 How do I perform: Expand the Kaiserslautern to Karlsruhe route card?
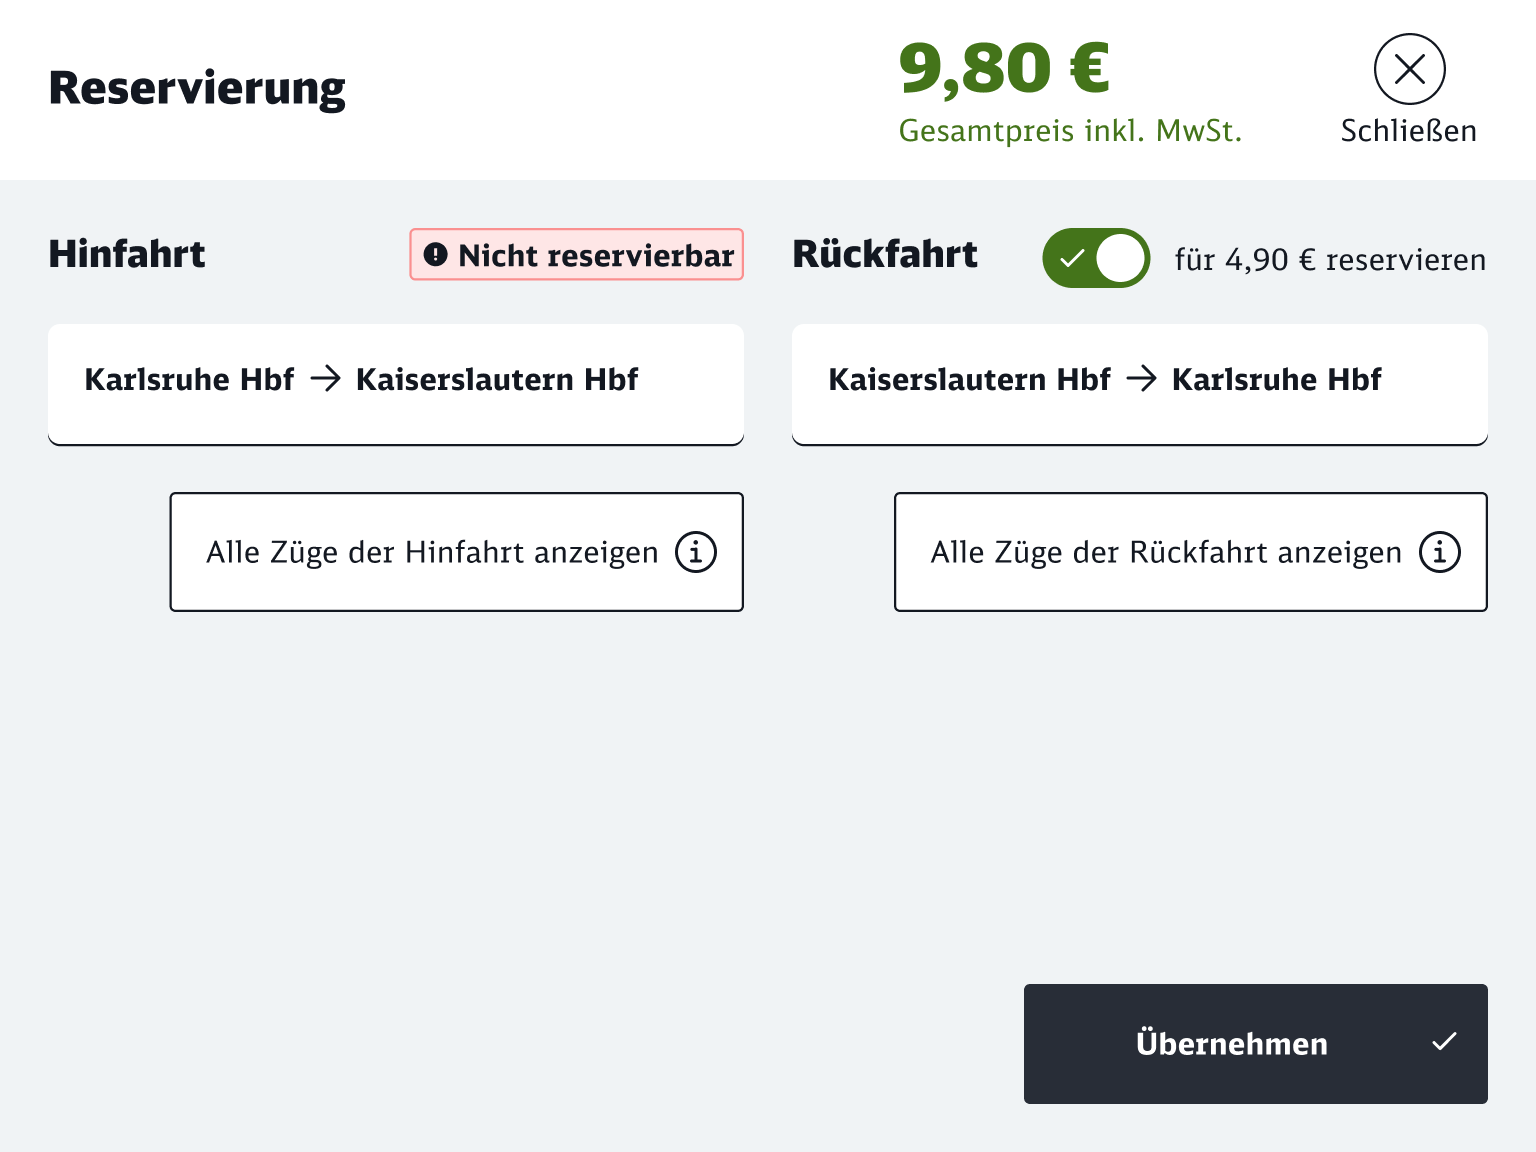pyautogui.click(x=1140, y=384)
